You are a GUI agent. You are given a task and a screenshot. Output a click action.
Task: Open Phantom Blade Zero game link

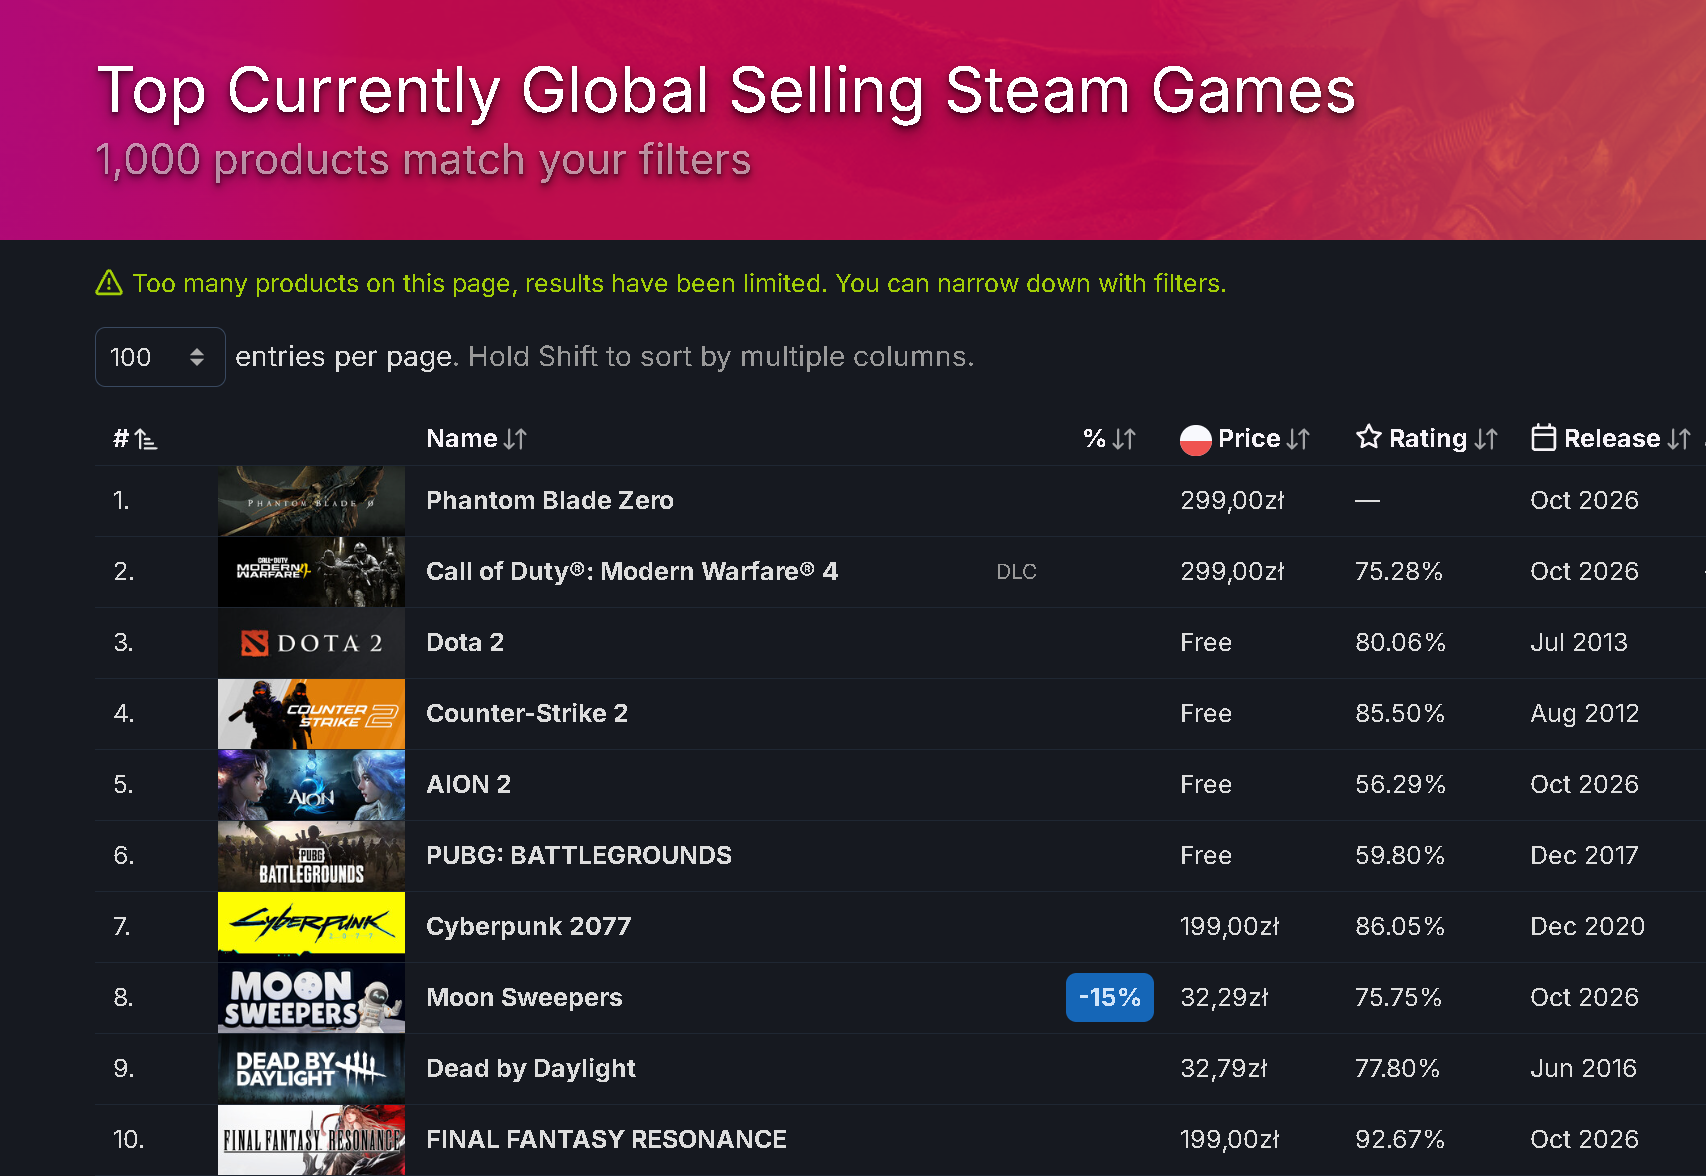(550, 500)
